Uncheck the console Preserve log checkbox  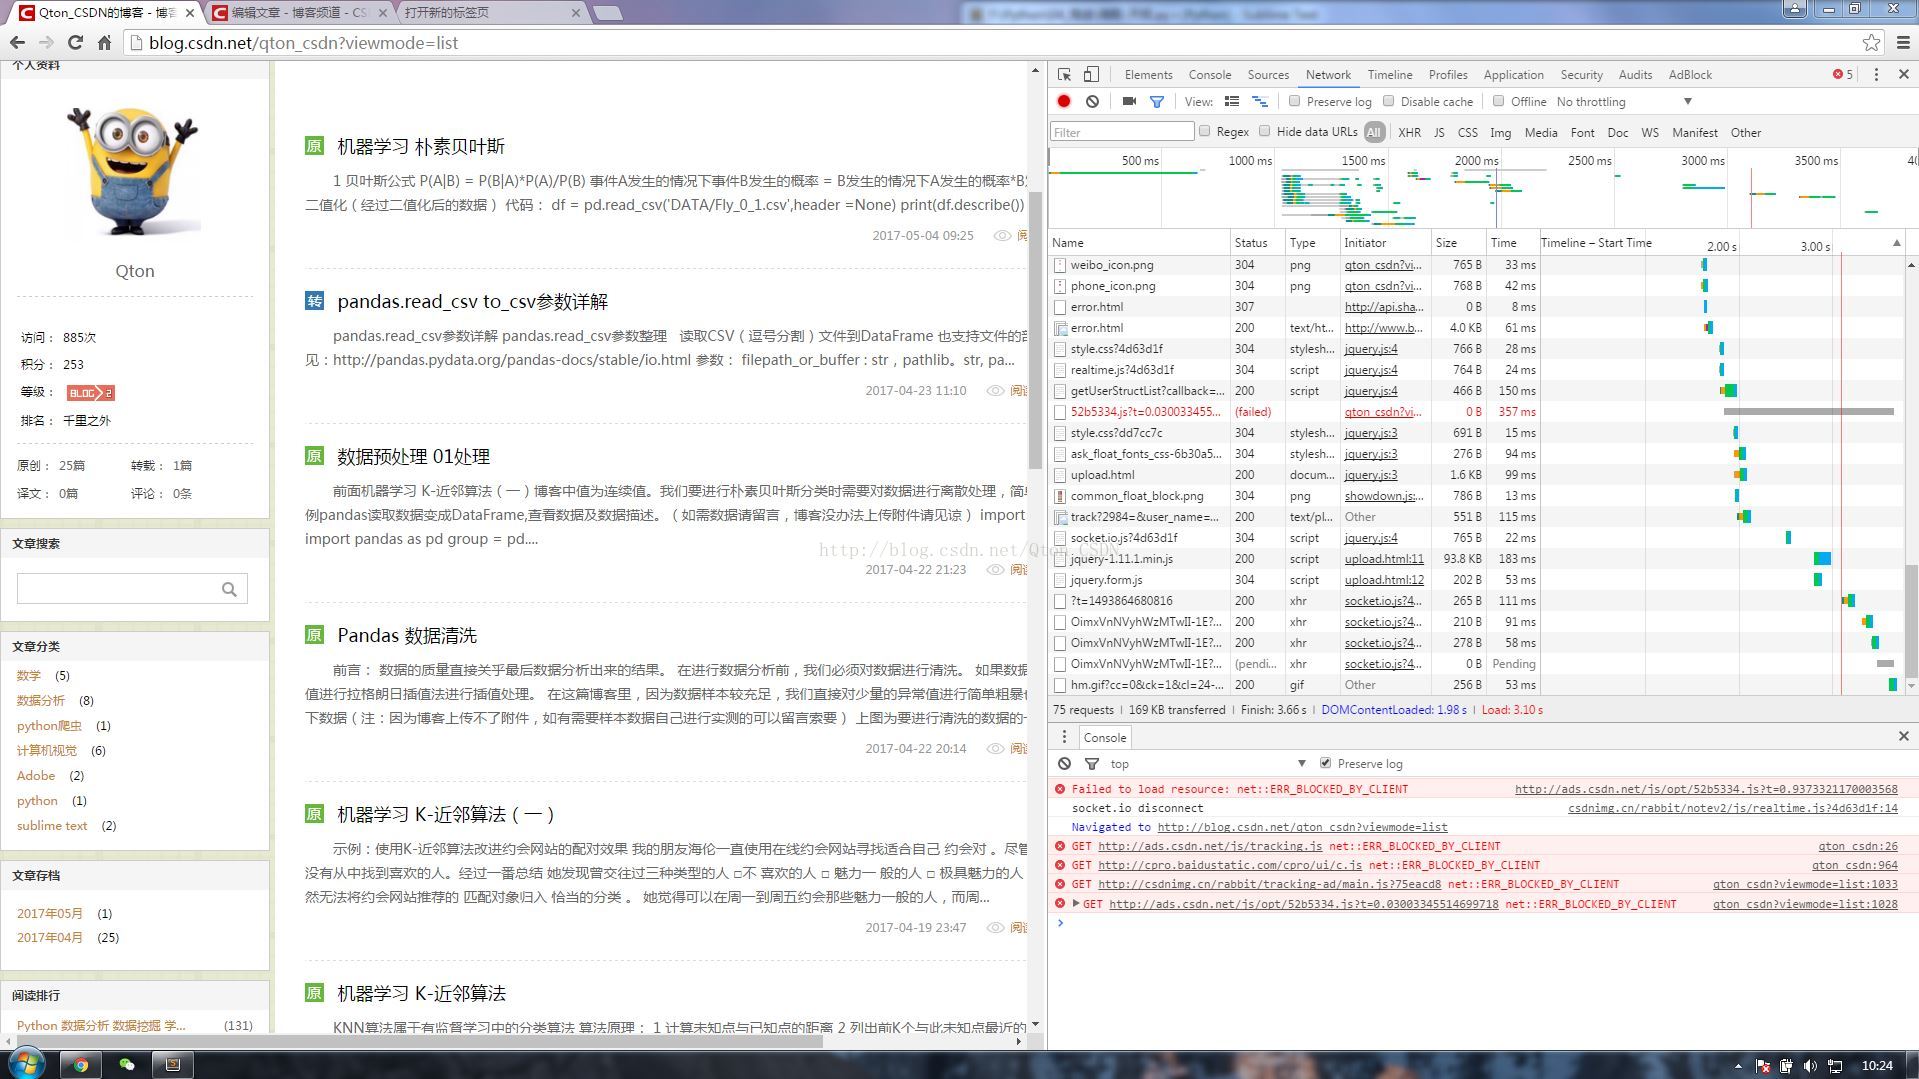pyautogui.click(x=1325, y=763)
